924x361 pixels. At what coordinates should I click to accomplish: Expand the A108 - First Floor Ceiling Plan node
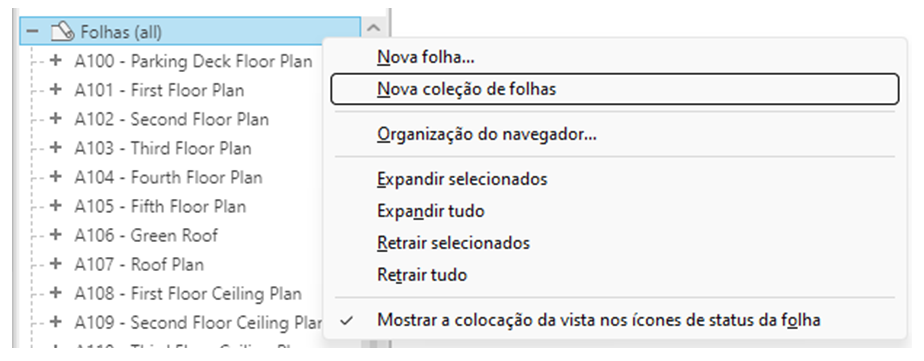55,293
